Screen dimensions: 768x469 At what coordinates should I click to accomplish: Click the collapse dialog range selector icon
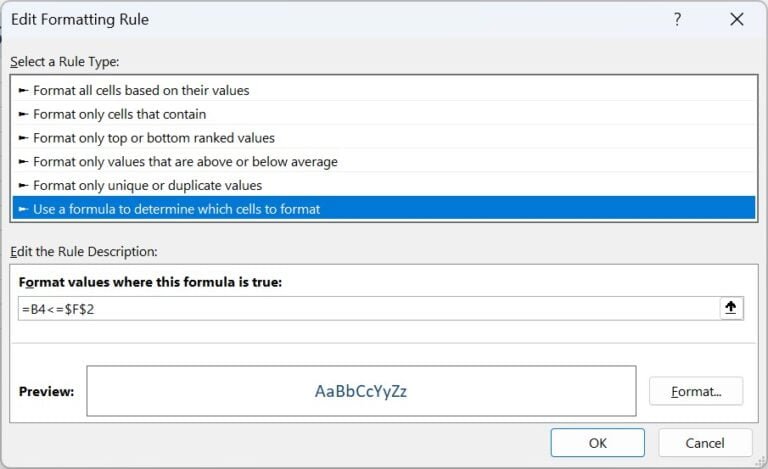point(732,309)
